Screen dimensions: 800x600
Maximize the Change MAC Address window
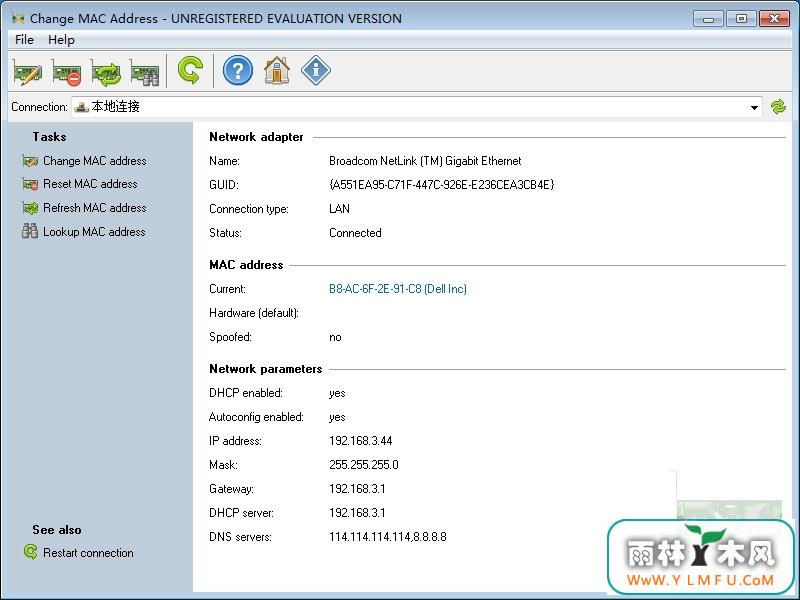[x=741, y=19]
